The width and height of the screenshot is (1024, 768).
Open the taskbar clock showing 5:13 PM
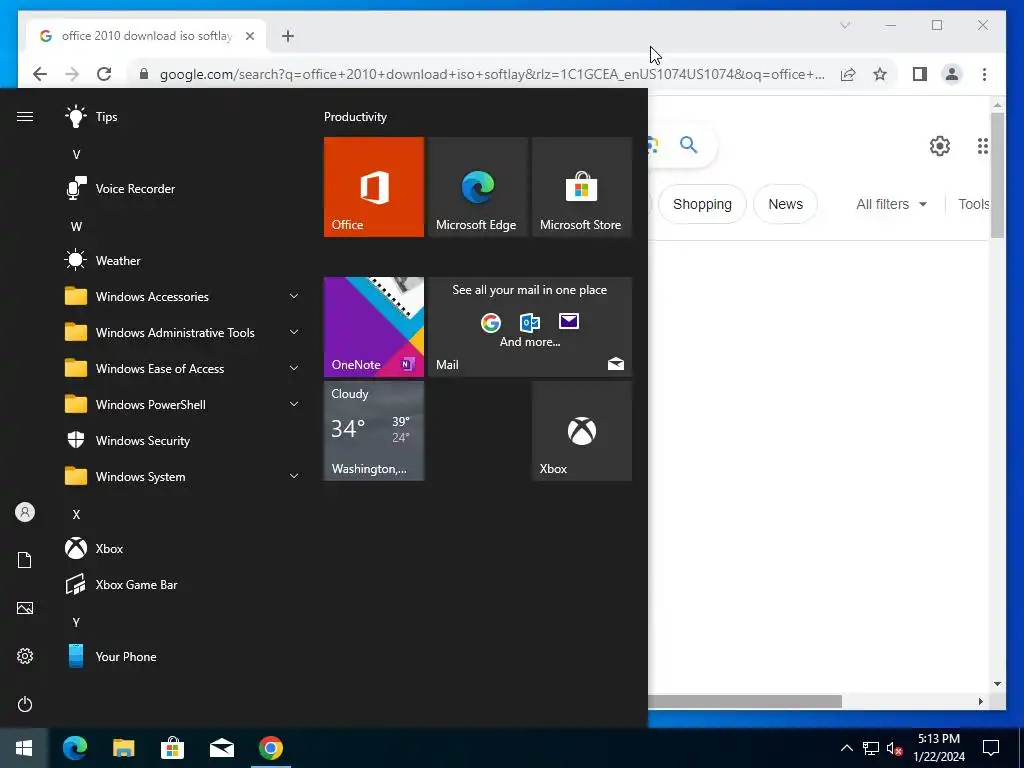[938, 748]
